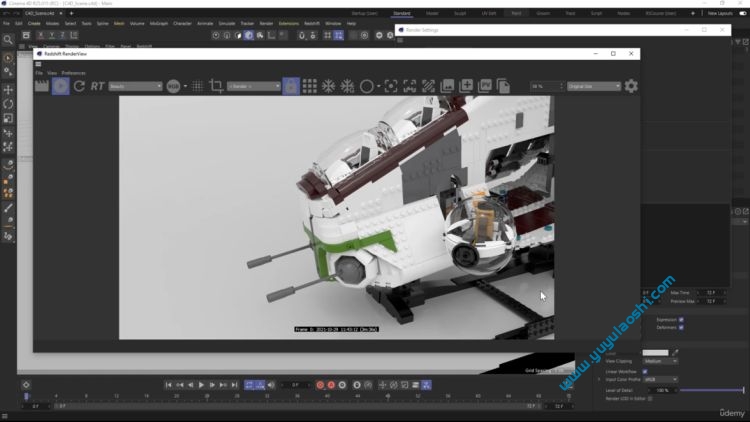Click the bucket grid icon

tap(309, 86)
